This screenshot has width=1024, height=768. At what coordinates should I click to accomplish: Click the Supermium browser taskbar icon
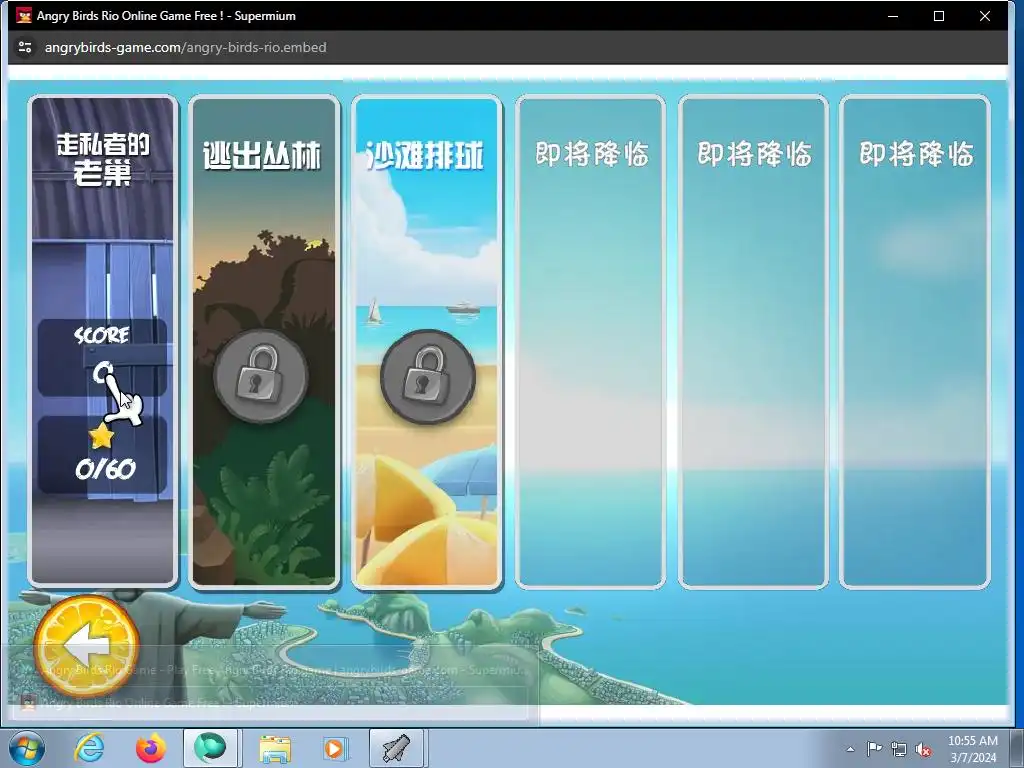click(210, 748)
